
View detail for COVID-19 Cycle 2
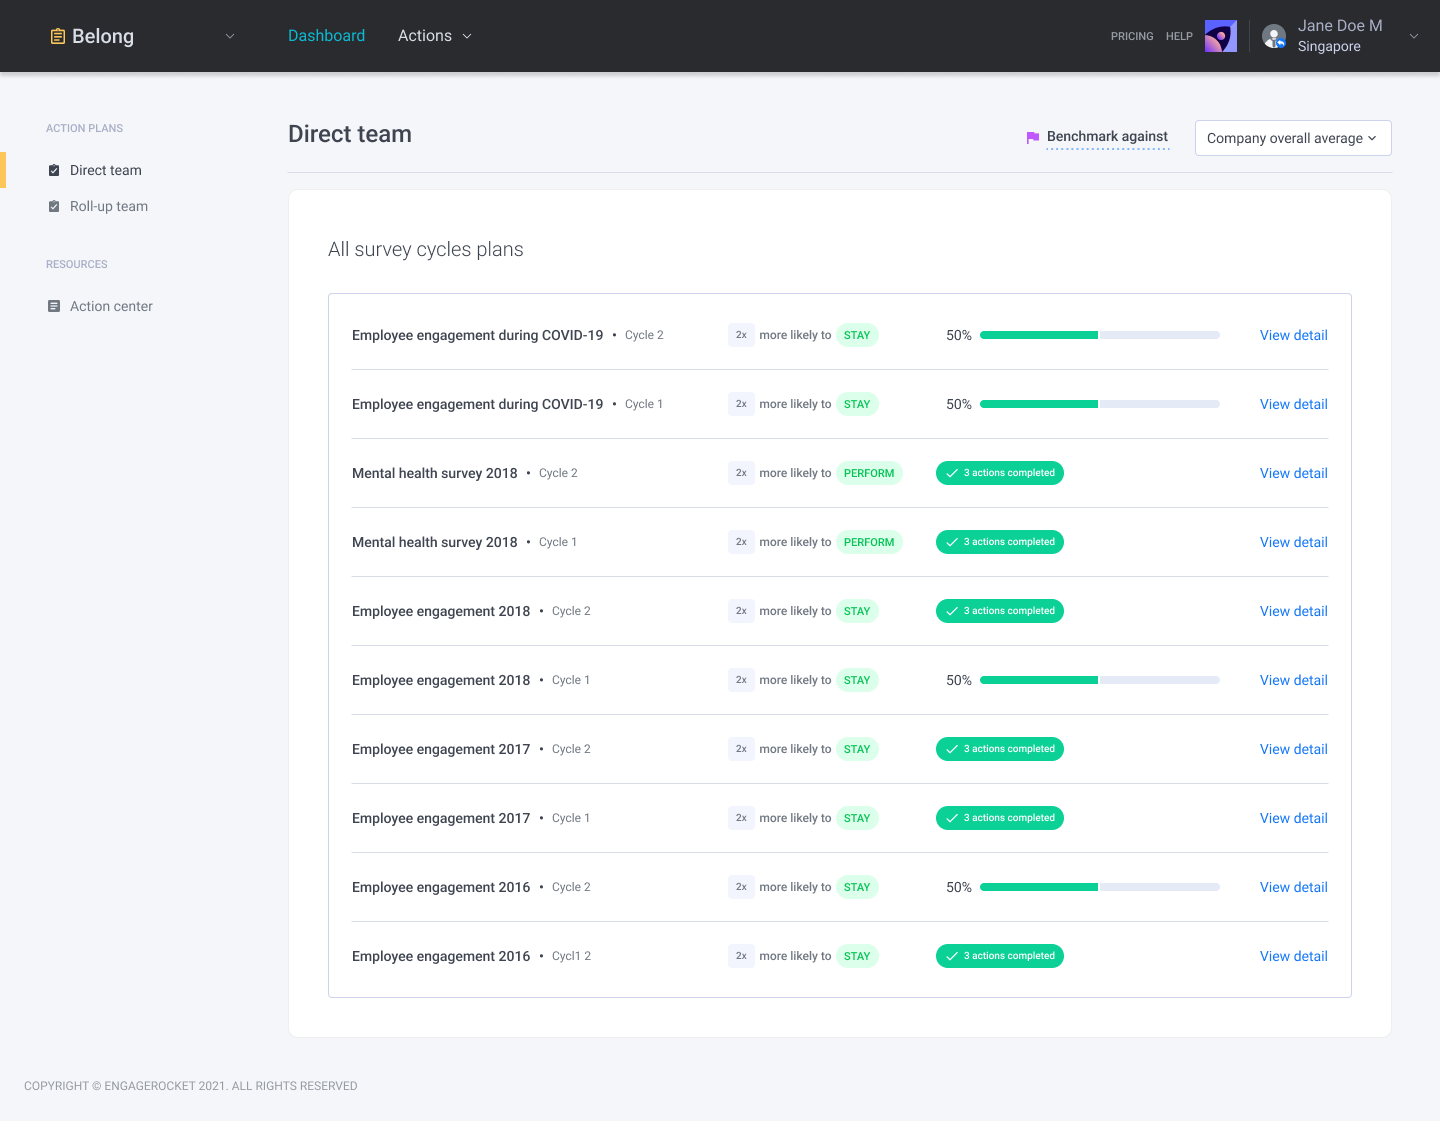[x=1294, y=335]
